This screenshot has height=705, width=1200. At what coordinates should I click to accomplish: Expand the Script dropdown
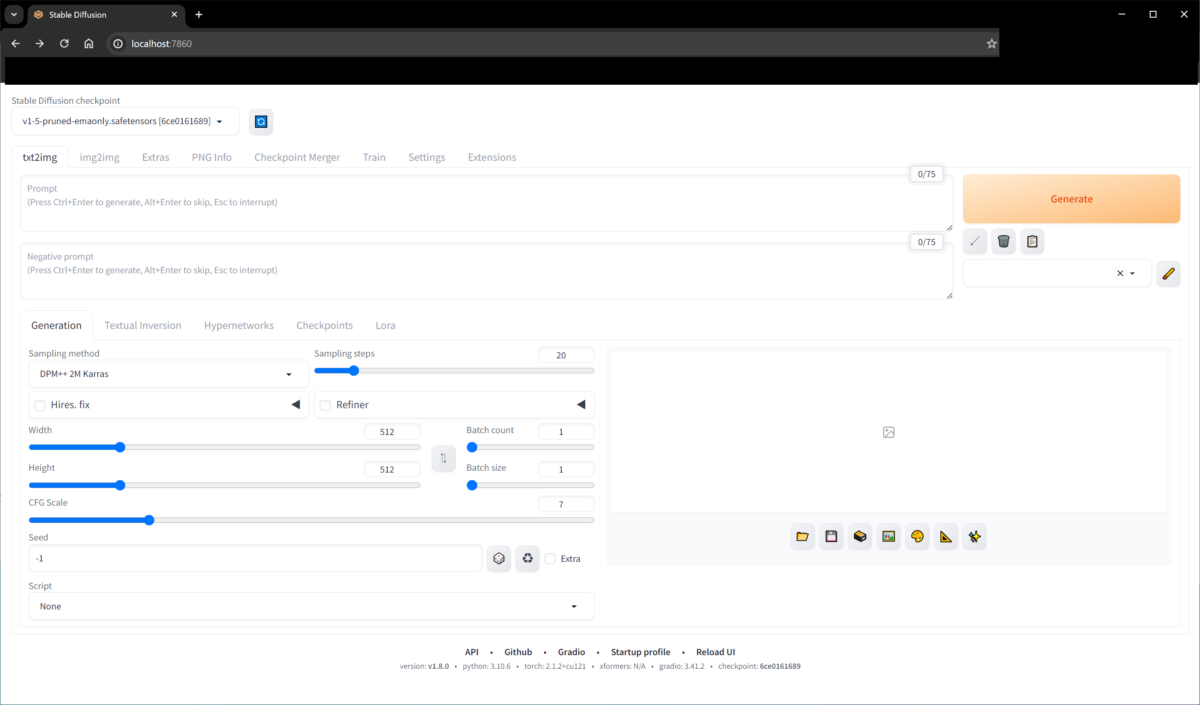click(310, 606)
